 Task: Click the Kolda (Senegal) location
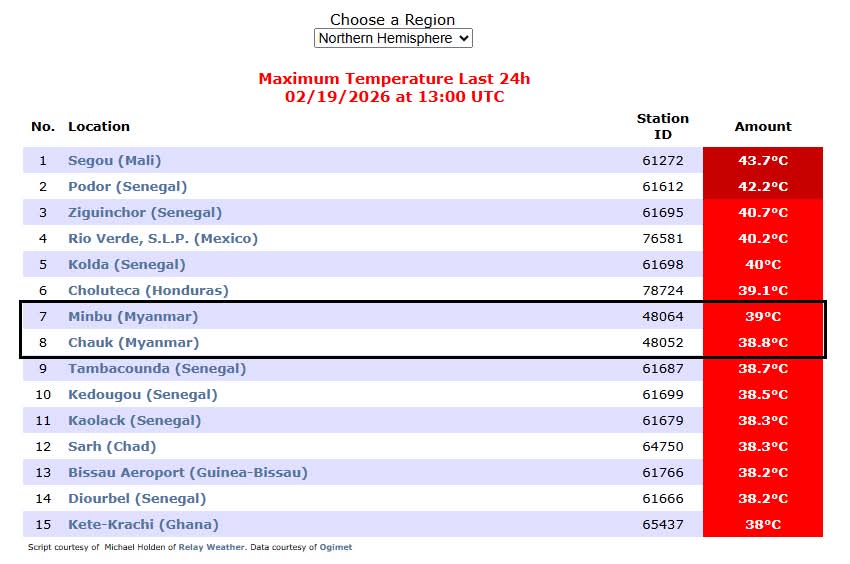(x=126, y=264)
